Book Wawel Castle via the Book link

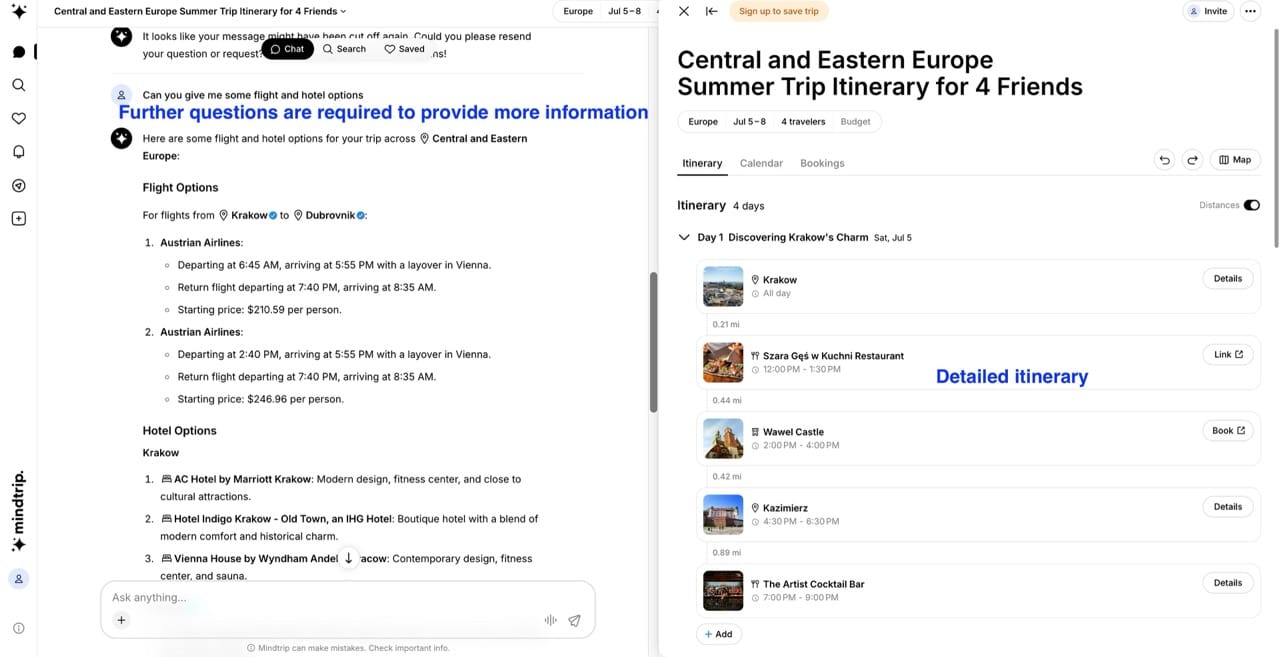1227,430
